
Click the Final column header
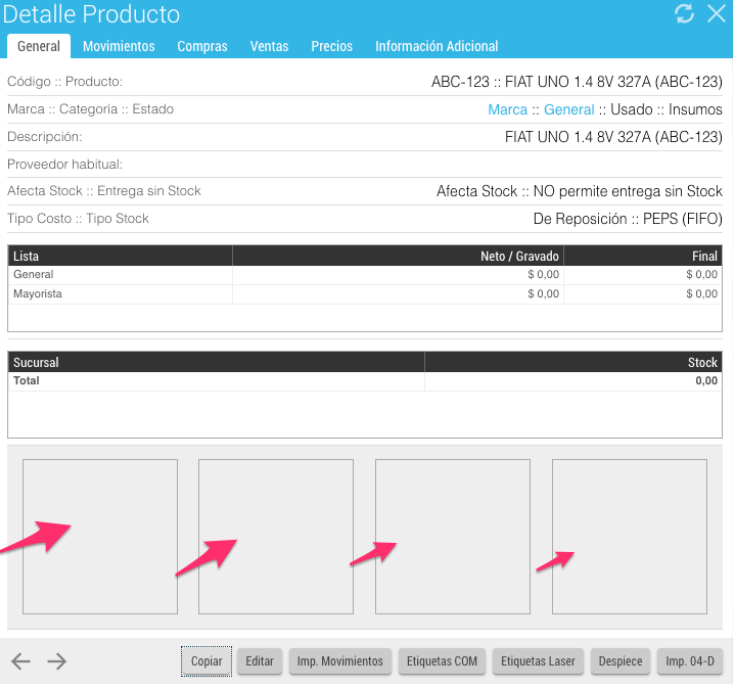(643, 256)
